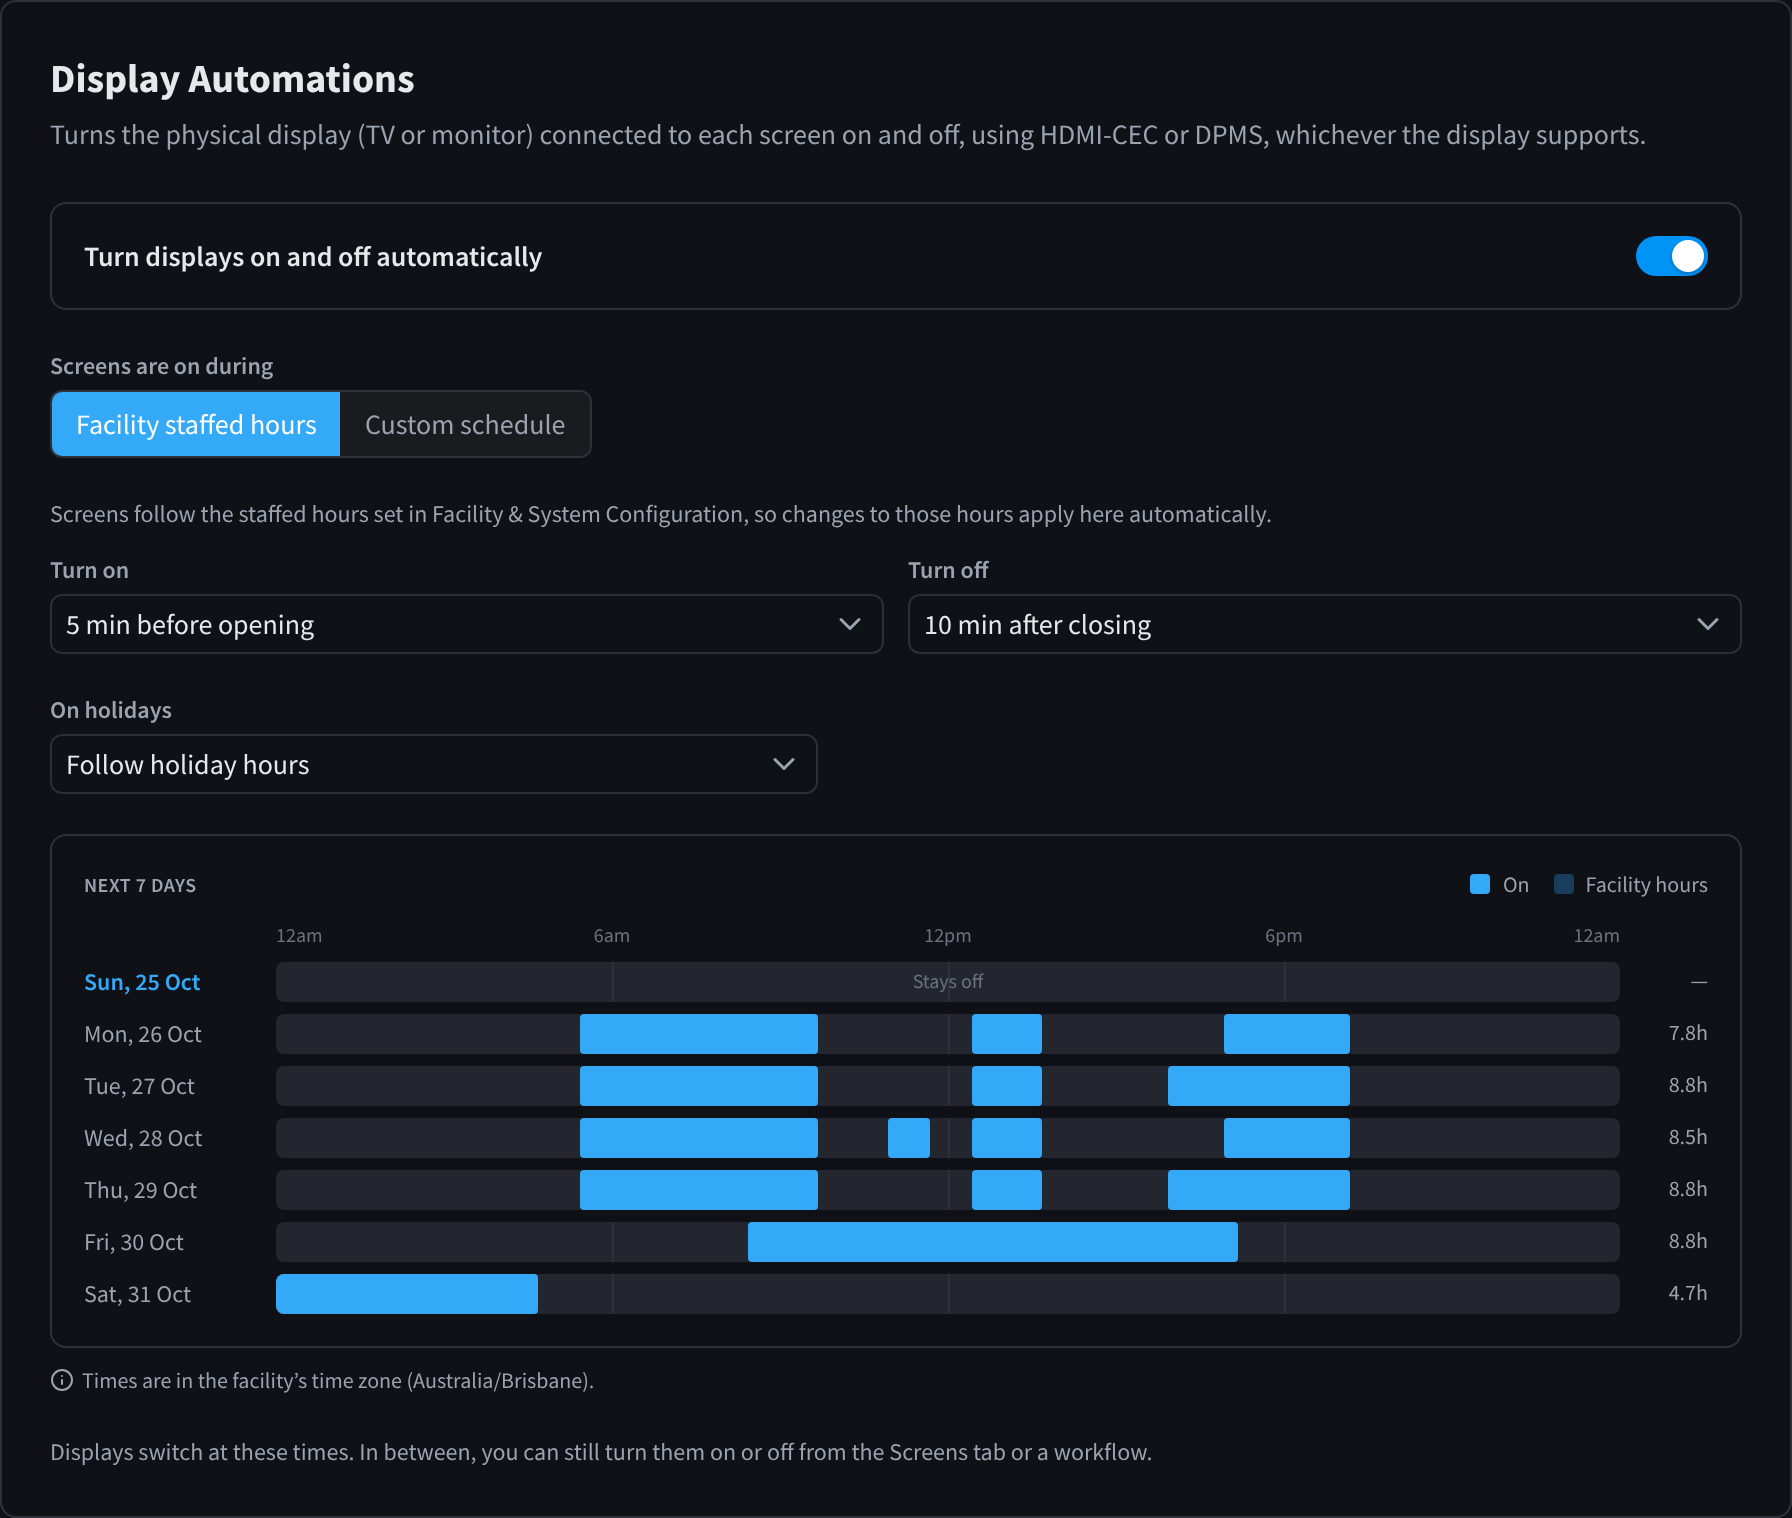Click the 7.8h total for Monday
Screen dimensions: 1792x1518
[1688, 1033]
